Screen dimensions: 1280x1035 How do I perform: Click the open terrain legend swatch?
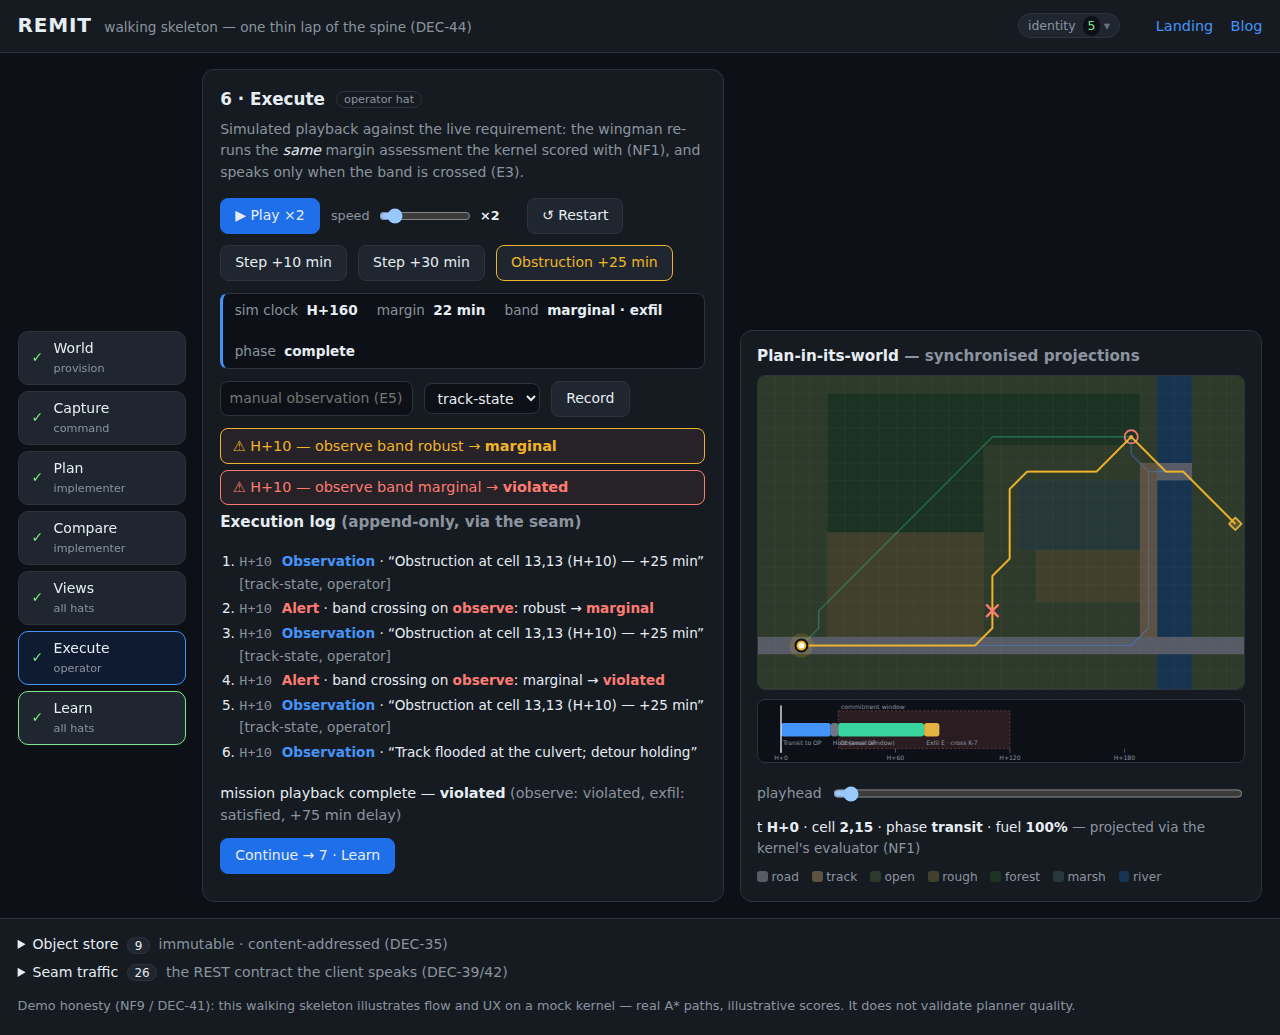click(x=875, y=877)
